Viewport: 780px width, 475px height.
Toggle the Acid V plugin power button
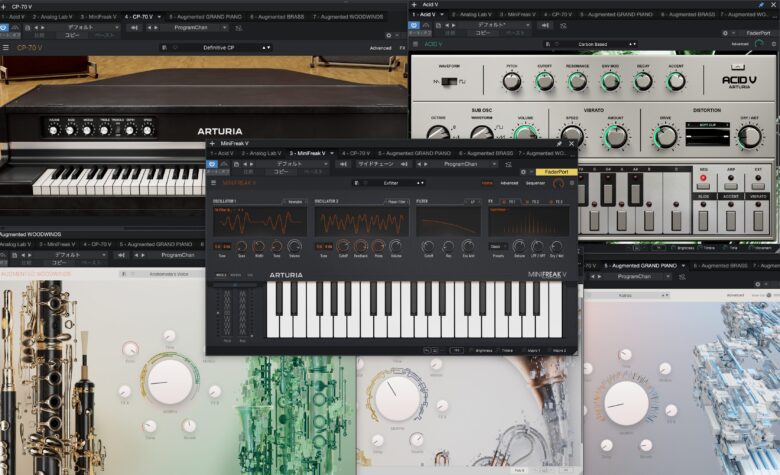pyautogui.click(x=414, y=25)
